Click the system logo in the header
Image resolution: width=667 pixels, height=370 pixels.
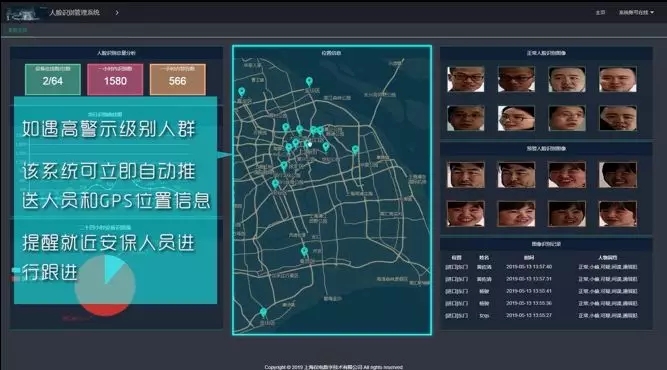tap(21, 14)
